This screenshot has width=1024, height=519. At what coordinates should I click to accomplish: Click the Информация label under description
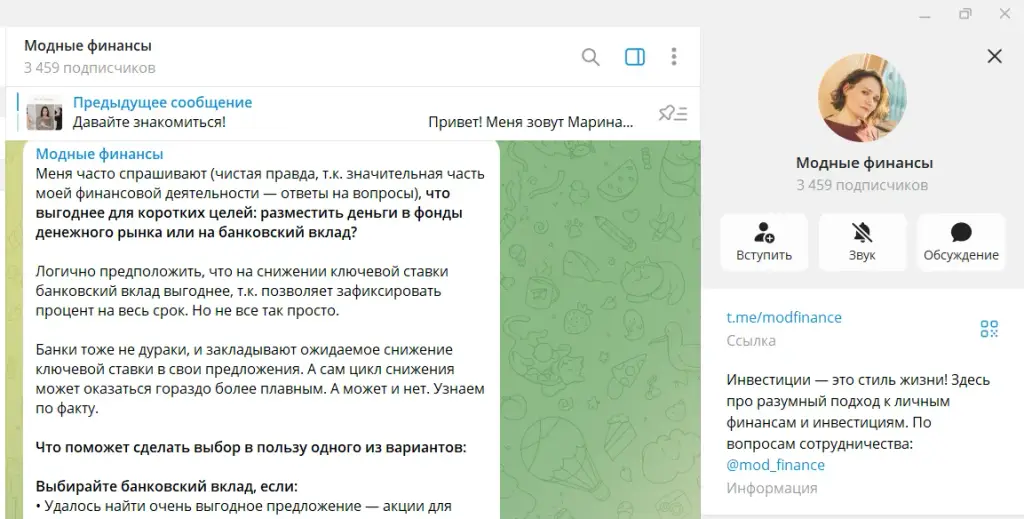[771, 488]
